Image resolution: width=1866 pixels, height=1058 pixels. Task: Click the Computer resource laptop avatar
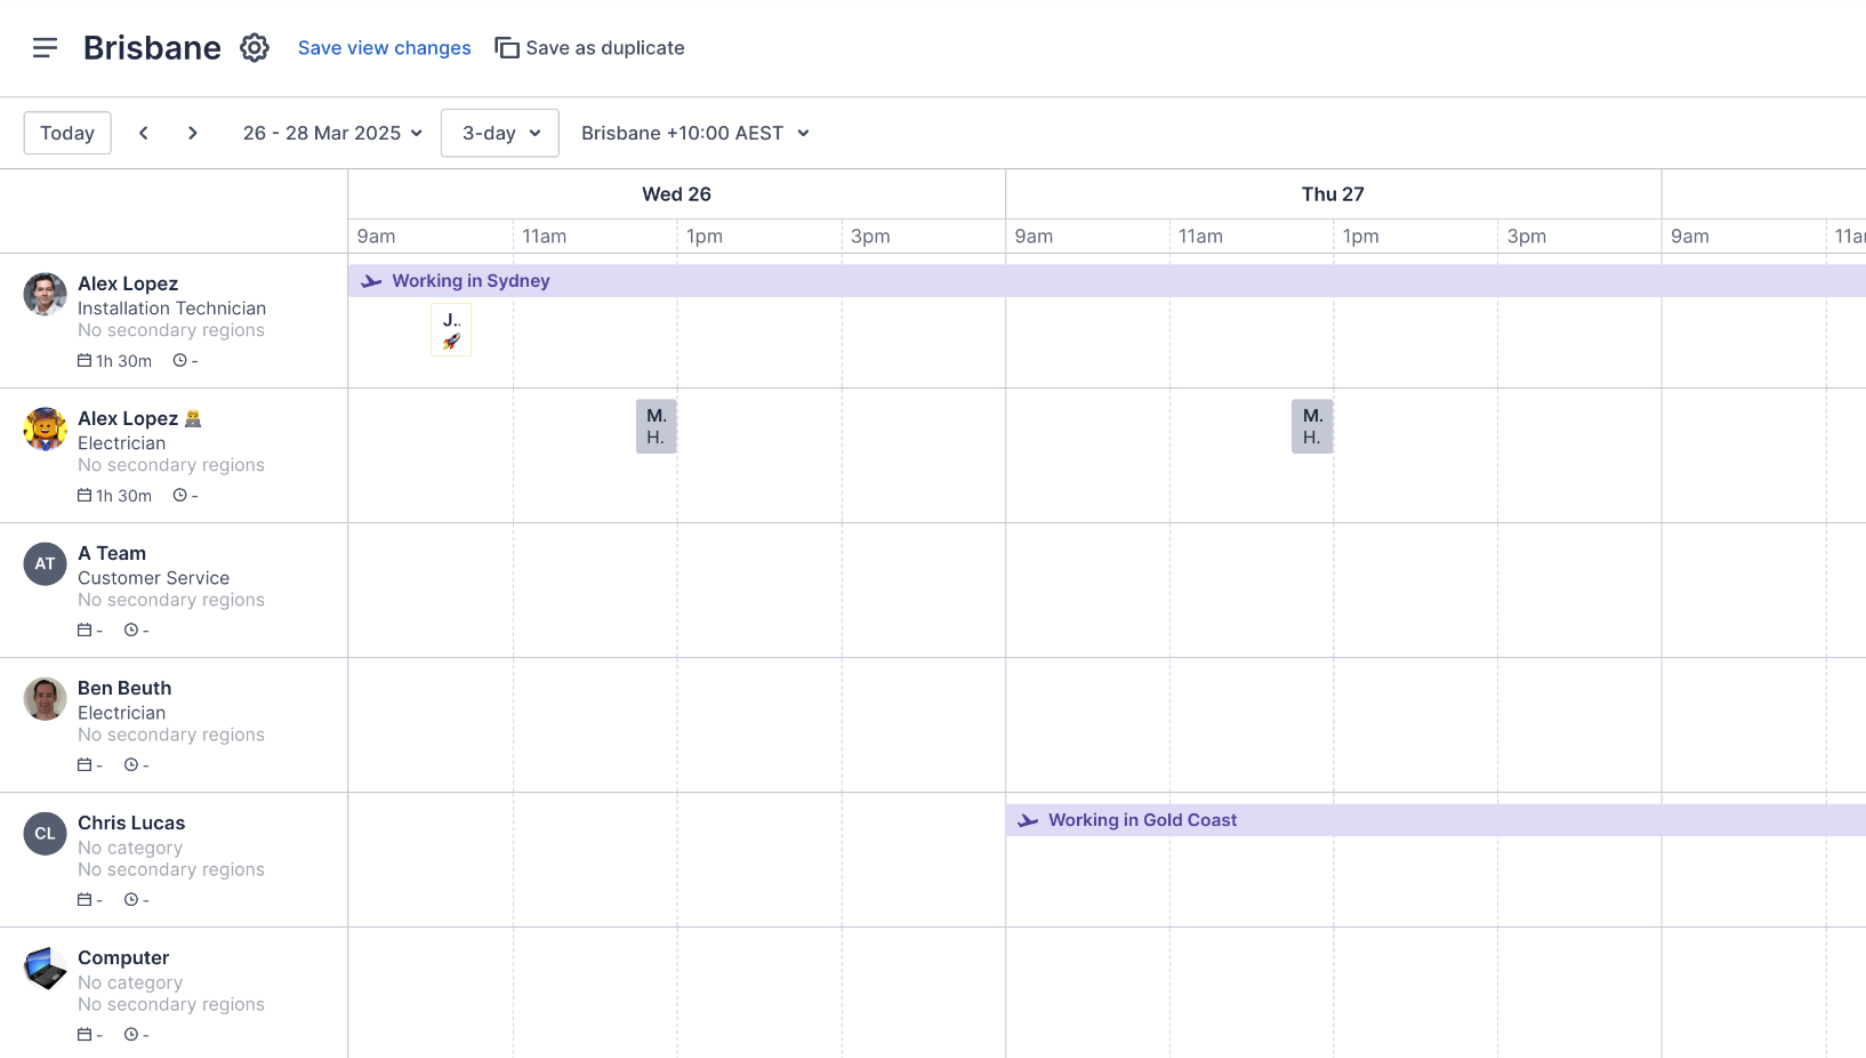45,968
